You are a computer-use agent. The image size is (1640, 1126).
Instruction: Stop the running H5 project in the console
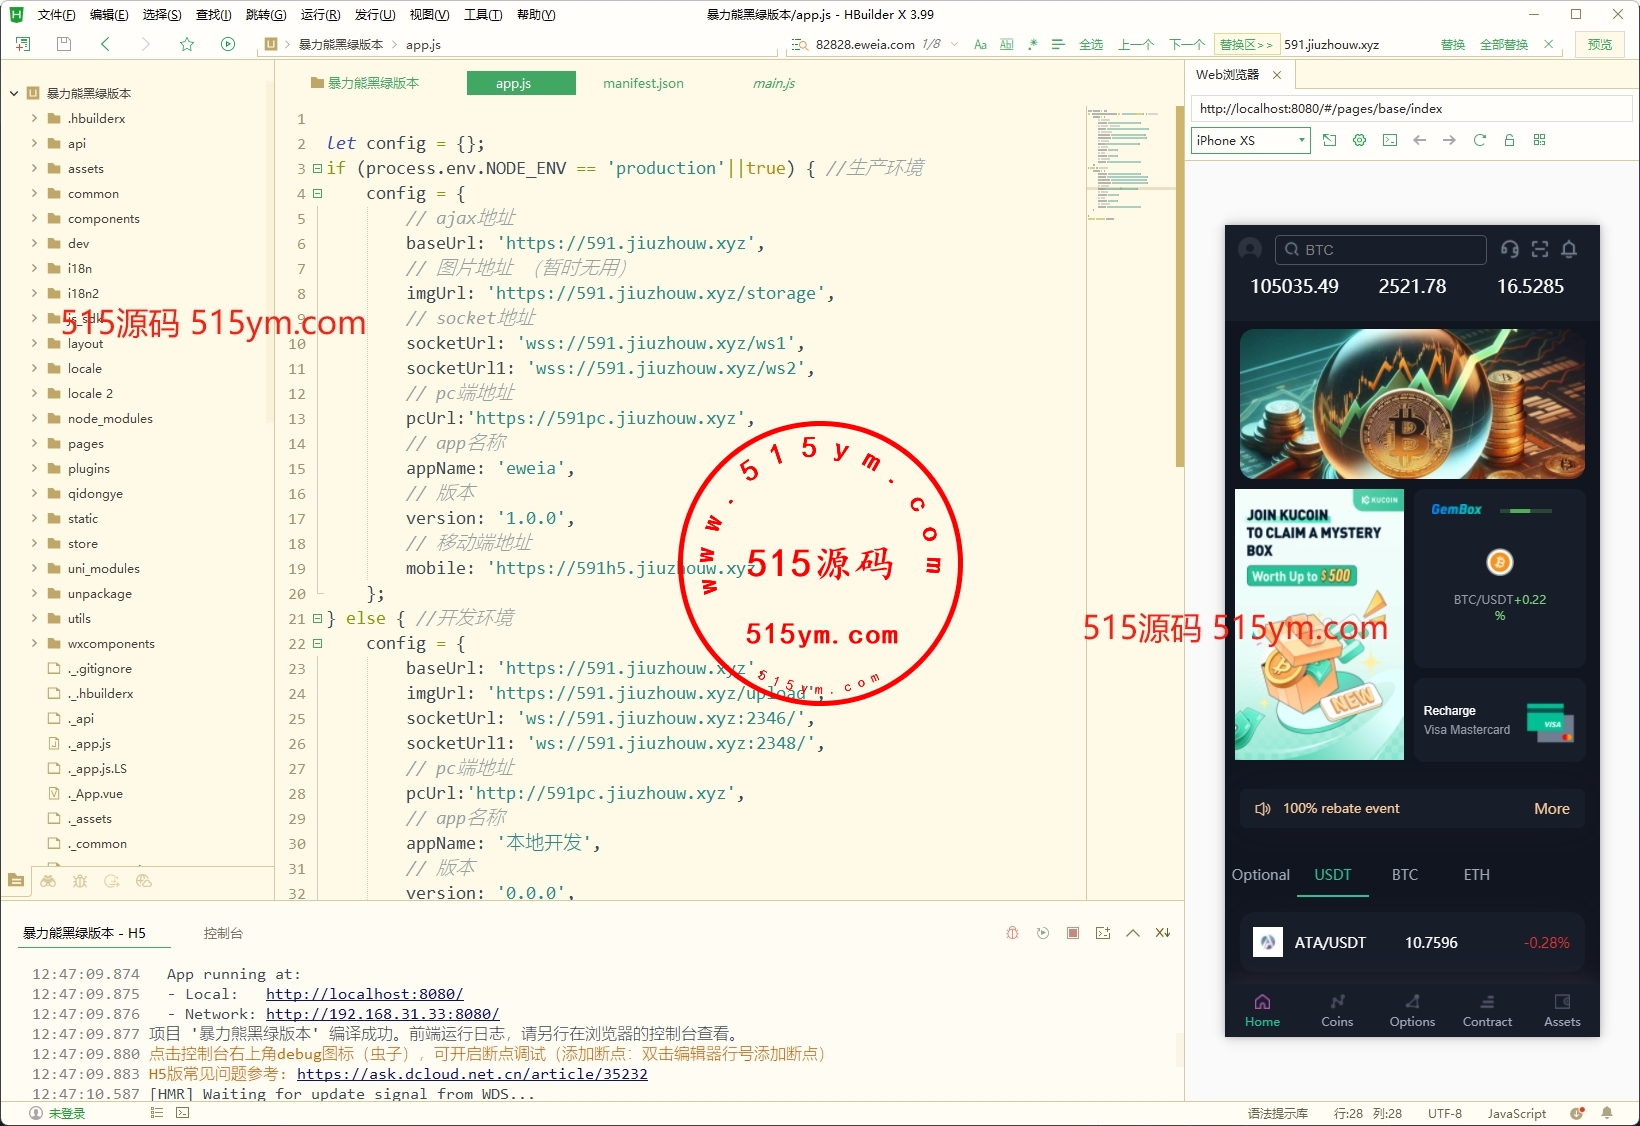click(1072, 933)
